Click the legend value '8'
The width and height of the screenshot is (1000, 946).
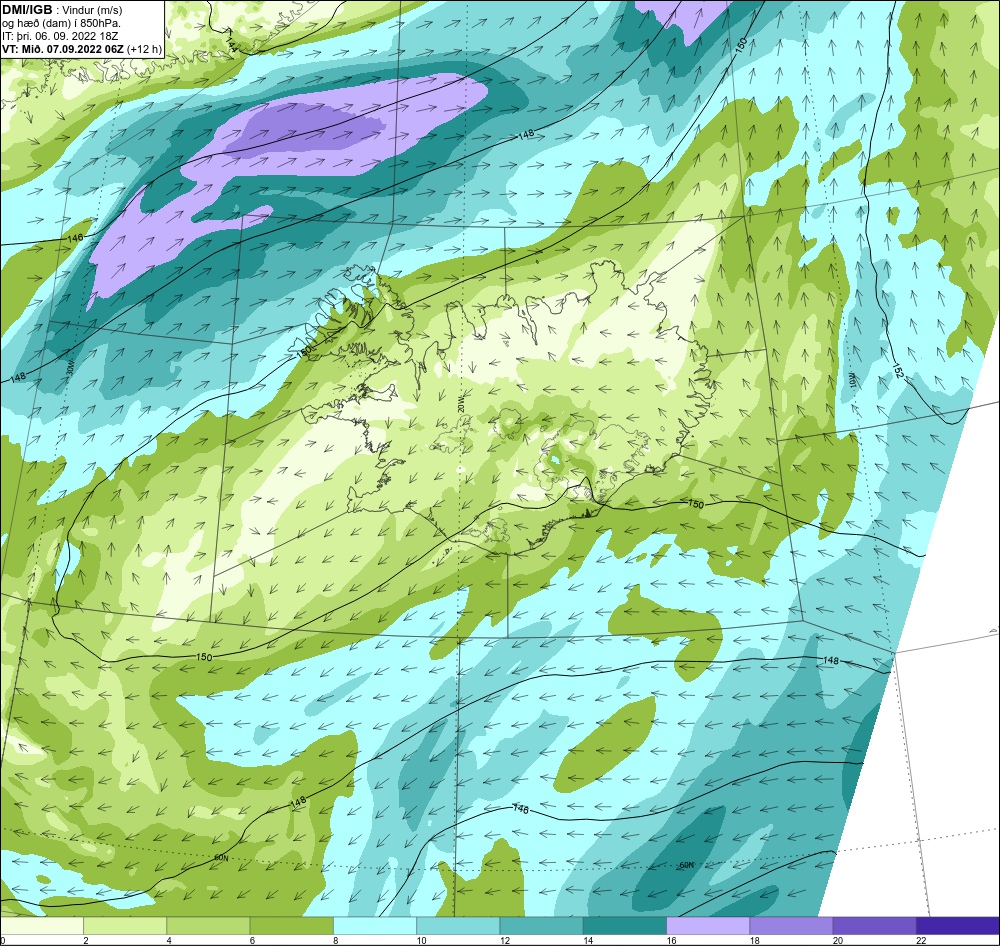[x=335, y=940]
